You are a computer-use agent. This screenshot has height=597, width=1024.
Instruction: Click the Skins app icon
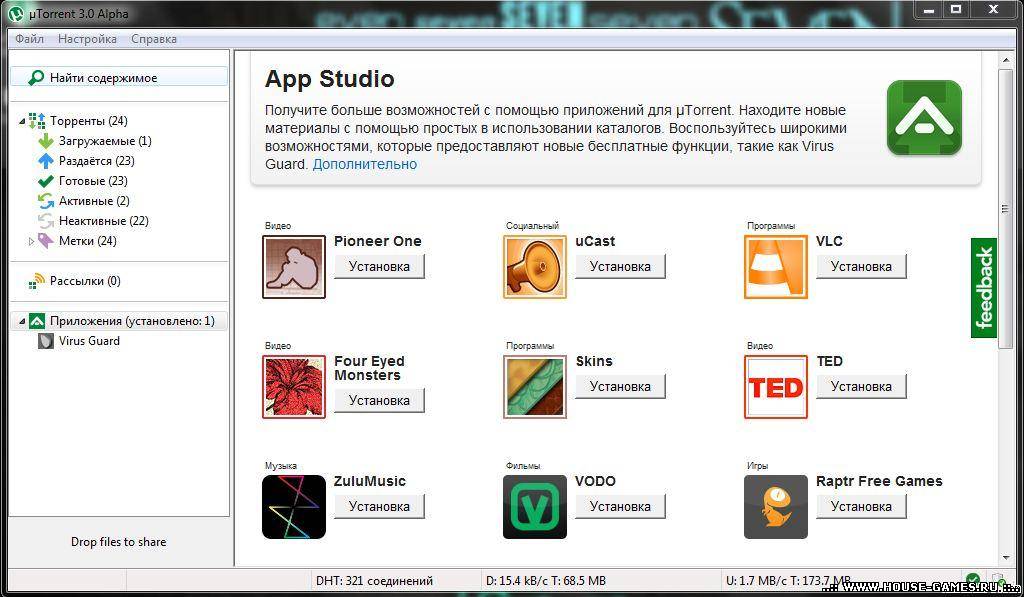535,387
